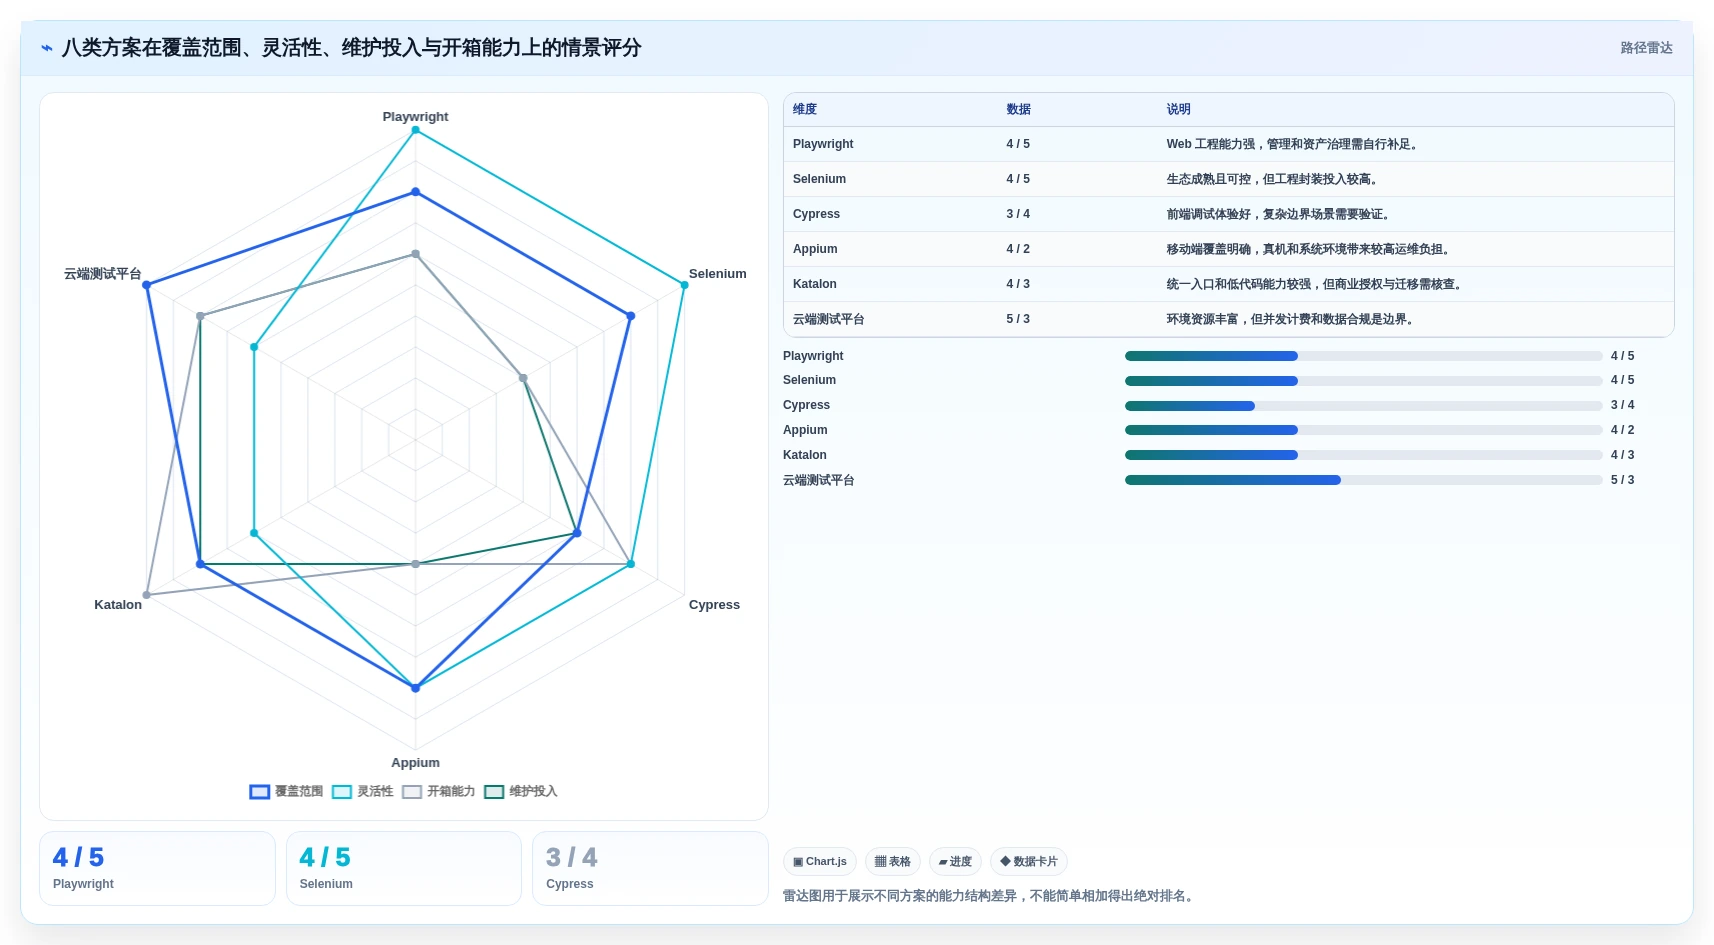Click the blue data point at Appium axis
1714x945 pixels.
point(415,688)
